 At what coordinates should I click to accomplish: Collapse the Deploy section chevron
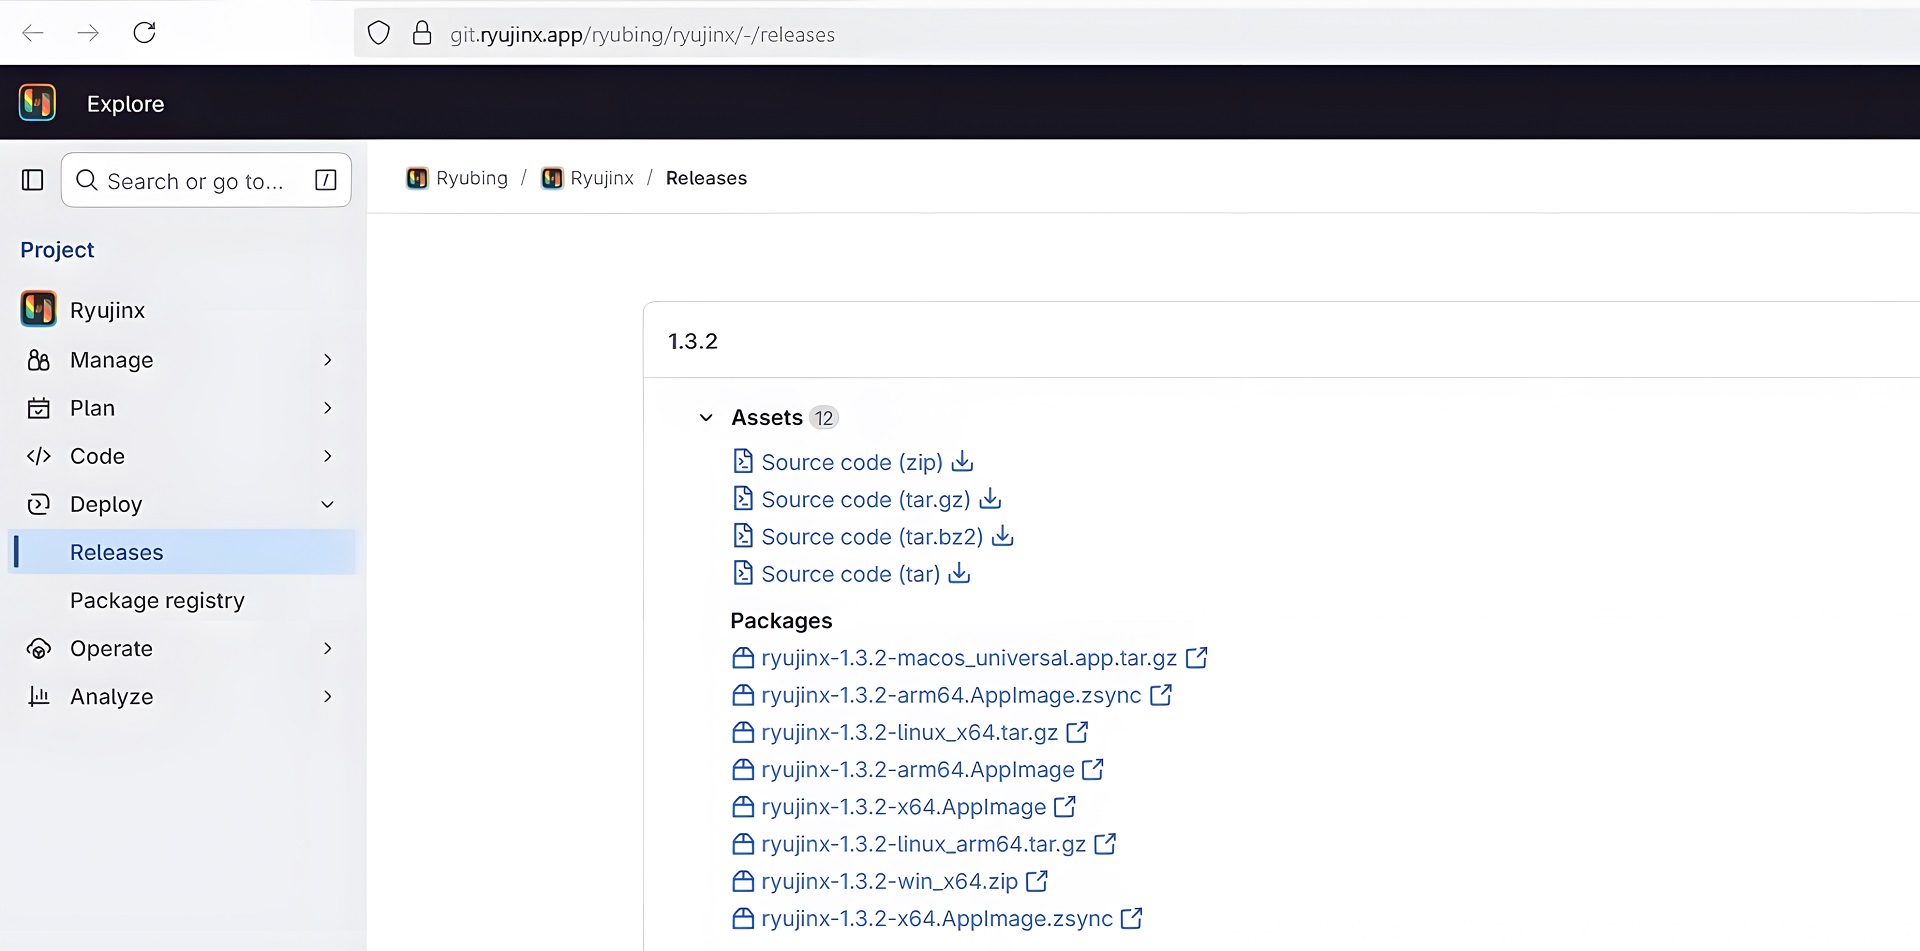click(x=328, y=504)
